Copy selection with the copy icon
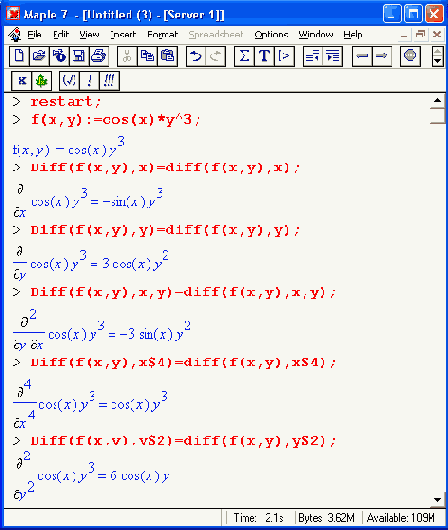The width and height of the screenshot is (448, 530). (x=147, y=56)
